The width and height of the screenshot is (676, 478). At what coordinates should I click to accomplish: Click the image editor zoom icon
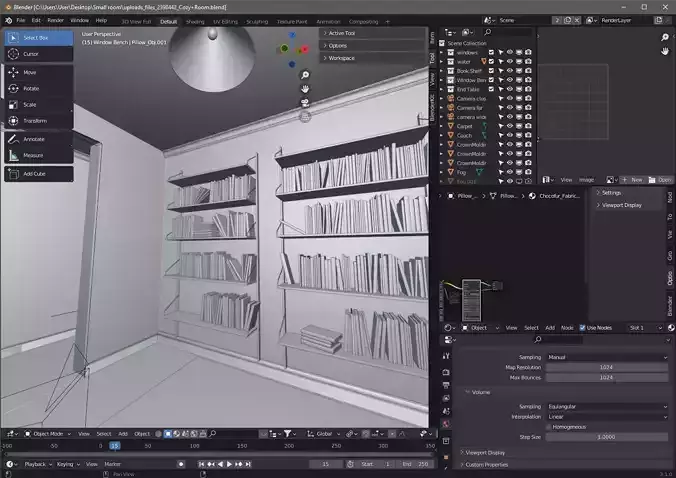click(665, 37)
